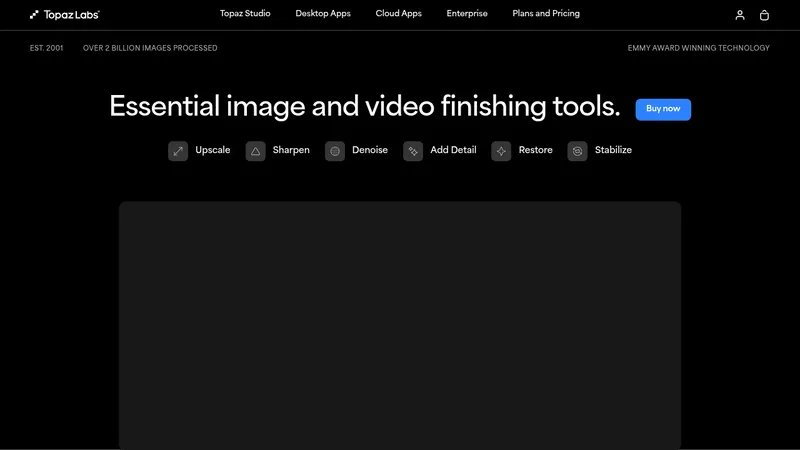Choose the Add Detail label

[453, 150]
